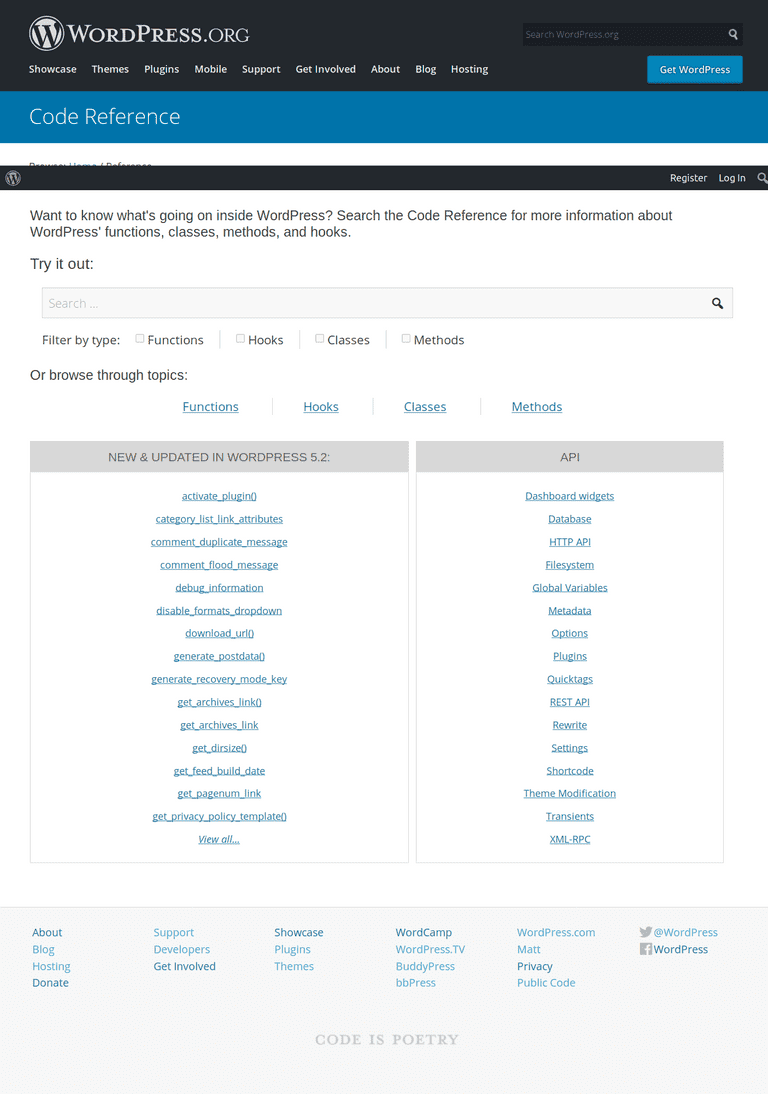Click Log In in the admin bar
The width and height of the screenshot is (768, 1094).
coord(732,178)
